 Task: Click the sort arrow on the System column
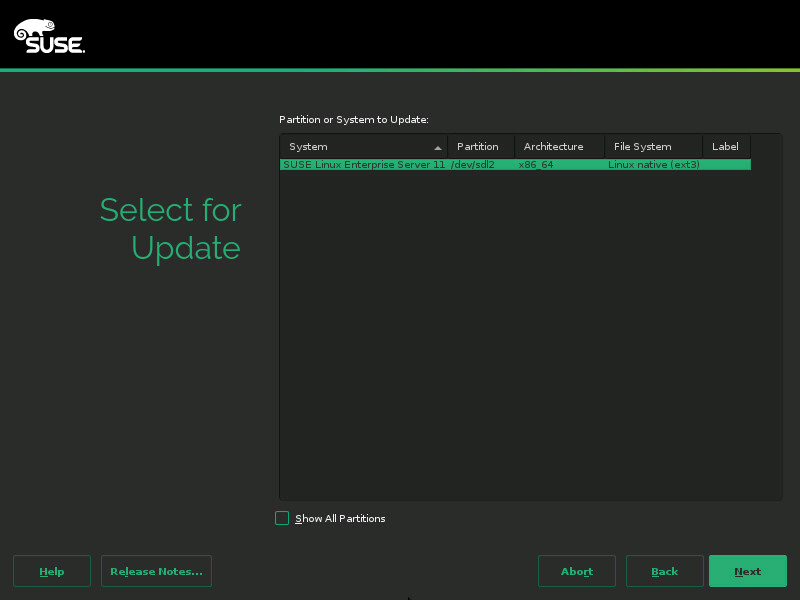(x=437, y=146)
